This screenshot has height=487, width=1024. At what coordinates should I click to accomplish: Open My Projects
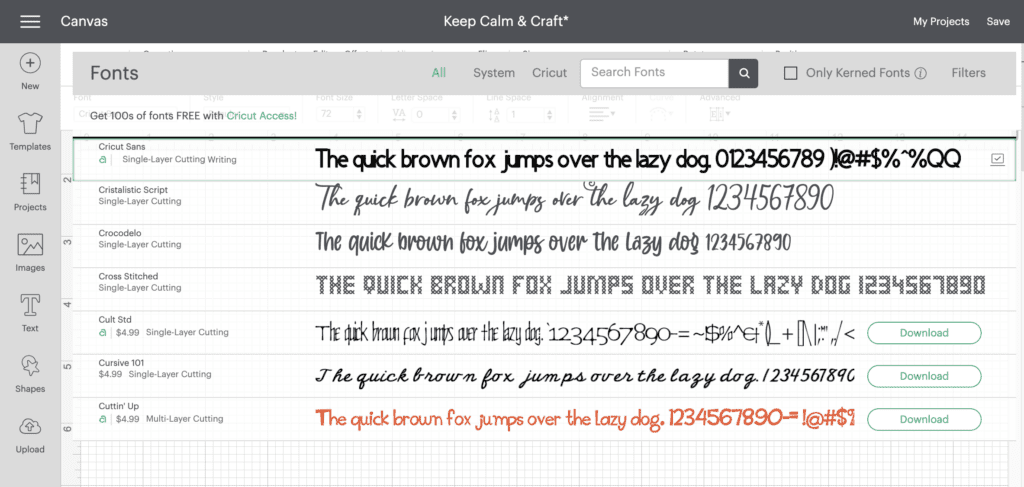pos(941,22)
